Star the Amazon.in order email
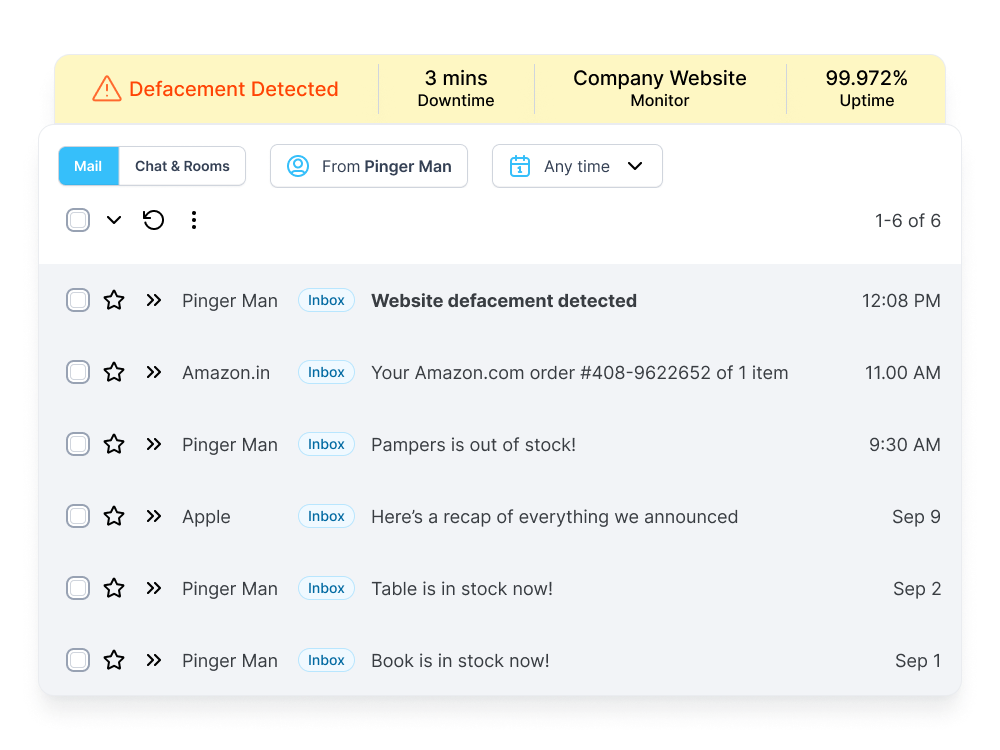This screenshot has width=1000, height=750. click(x=114, y=372)
